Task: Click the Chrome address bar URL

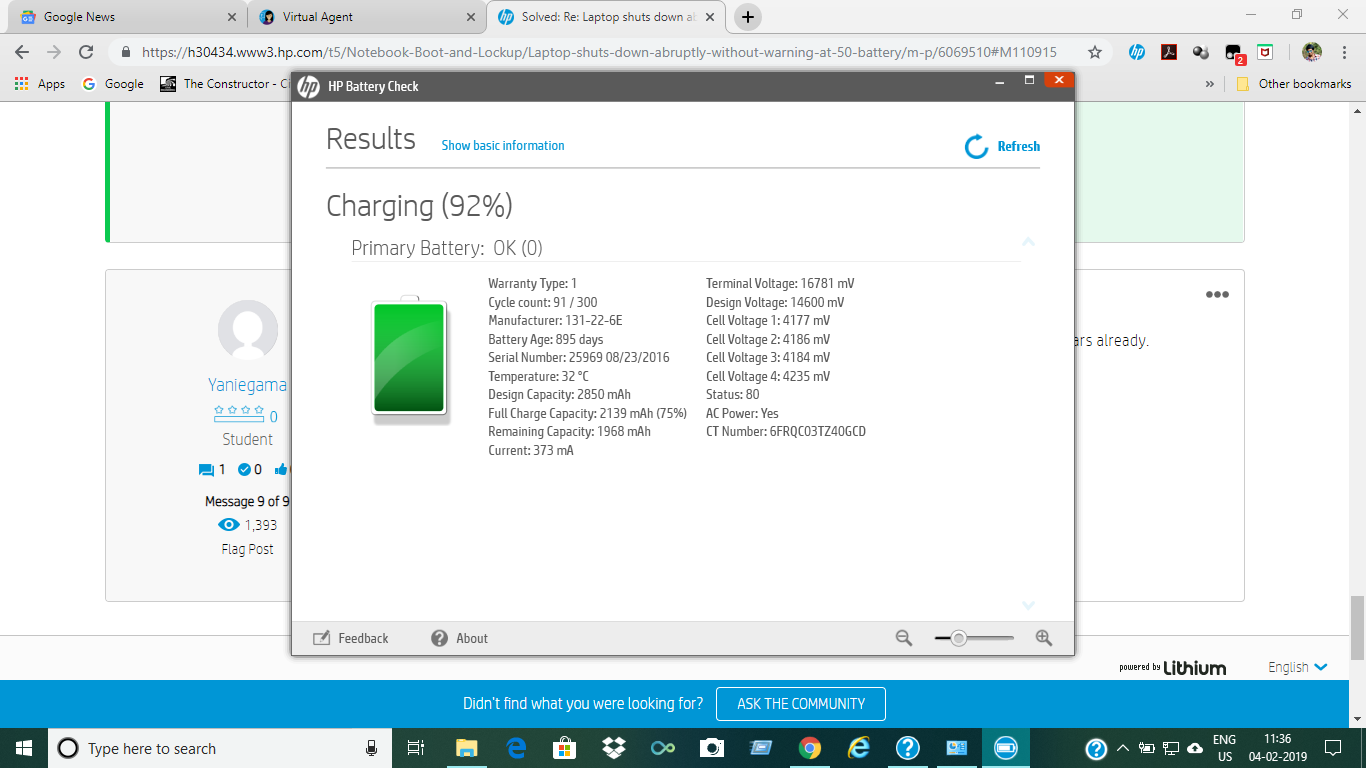Action: click(599, 52)
